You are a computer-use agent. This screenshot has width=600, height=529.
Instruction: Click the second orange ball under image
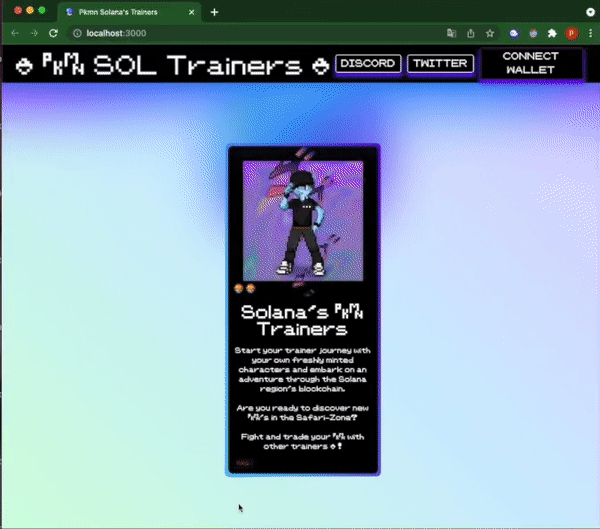pos(251,288)
